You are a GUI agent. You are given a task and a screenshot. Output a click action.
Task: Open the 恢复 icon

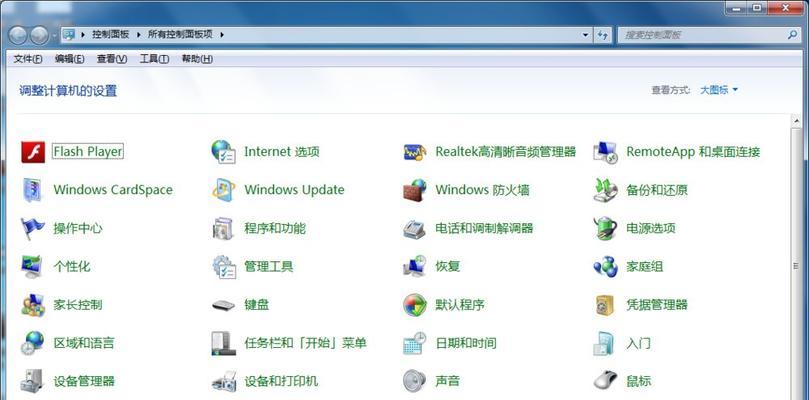[415, 266]
